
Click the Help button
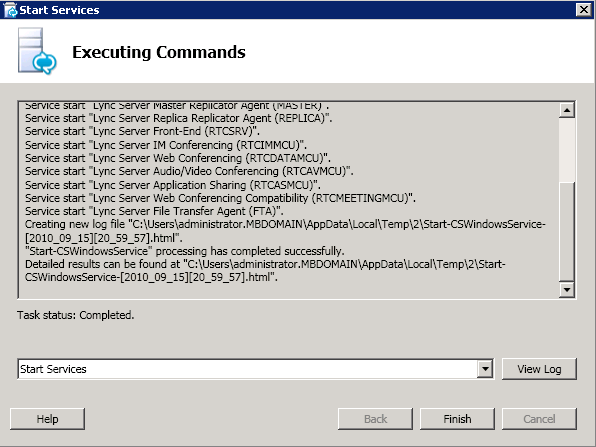(x=48, y=419)
